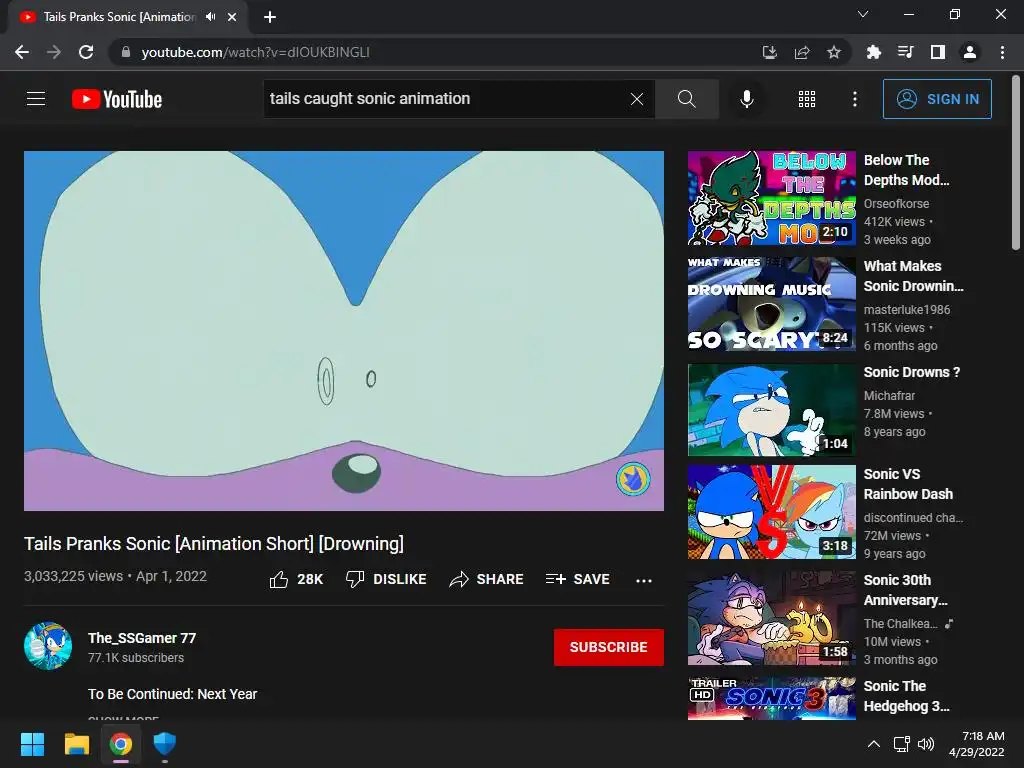Like the video with thumbs up icon
Viewport: 1024px width, 768px height.
click(279, 579)
